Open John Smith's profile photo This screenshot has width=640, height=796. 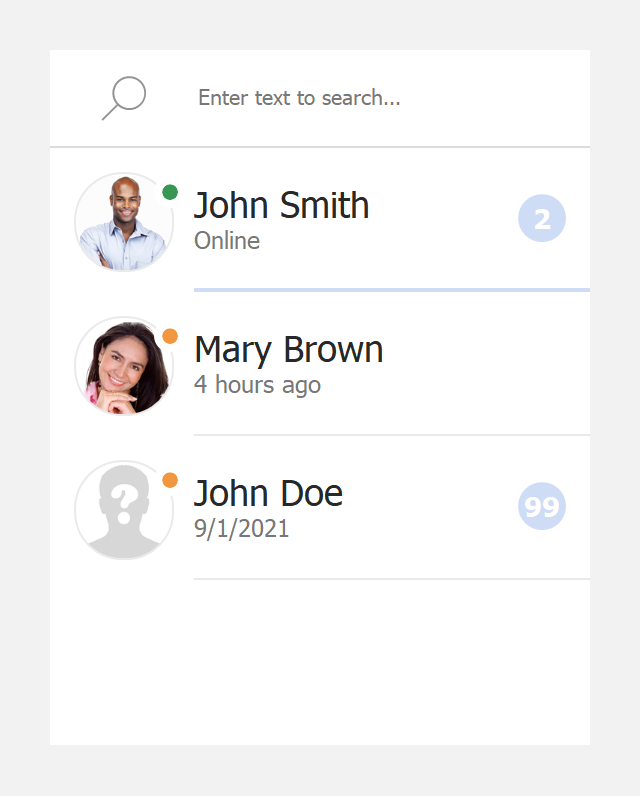click(124, 222)
